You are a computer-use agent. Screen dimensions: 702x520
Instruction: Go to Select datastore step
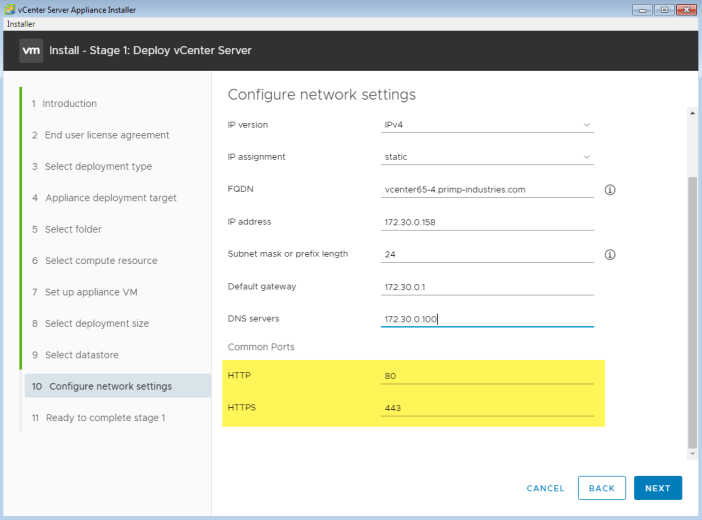pos(75,355)
